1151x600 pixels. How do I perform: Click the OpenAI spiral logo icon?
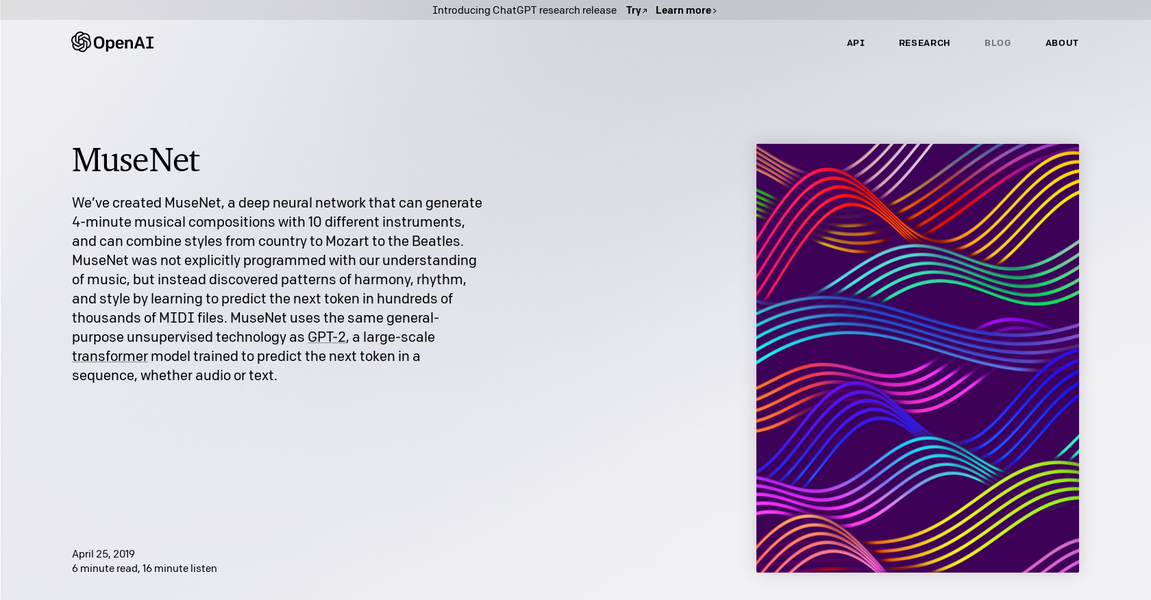(79, 41)
